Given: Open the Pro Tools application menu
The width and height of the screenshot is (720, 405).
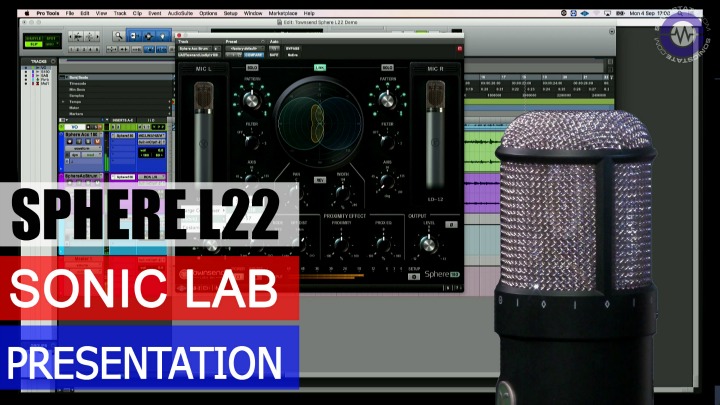Looking at the screenshot, I should coord(48,13).
